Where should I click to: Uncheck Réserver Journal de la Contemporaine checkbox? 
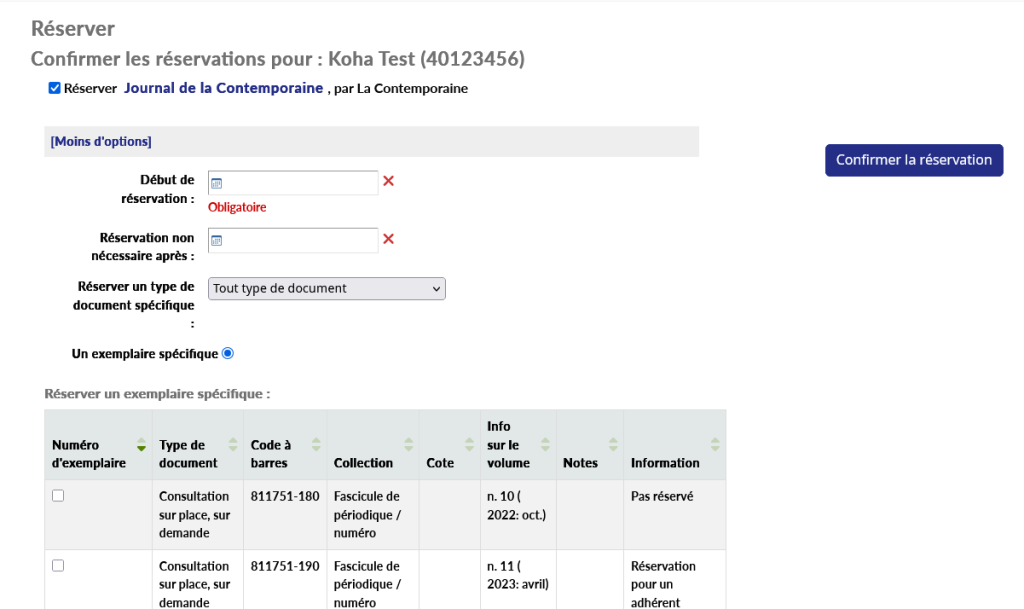coord(55,88)
